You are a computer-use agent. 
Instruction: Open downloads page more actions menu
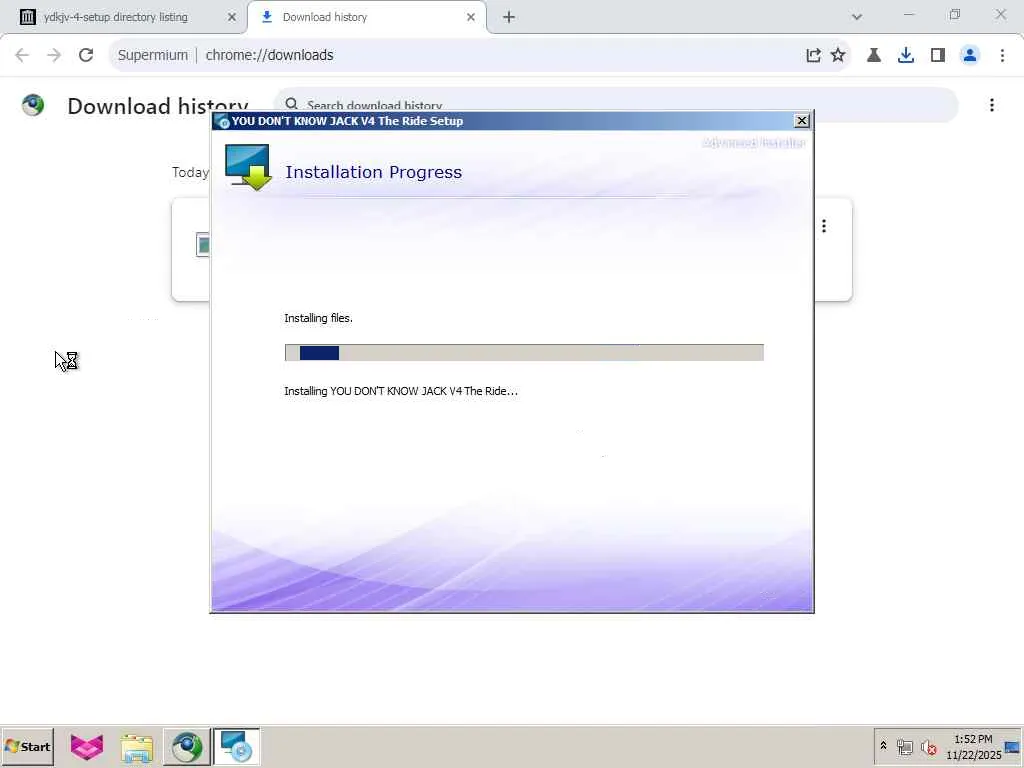[x=991, y=105]
